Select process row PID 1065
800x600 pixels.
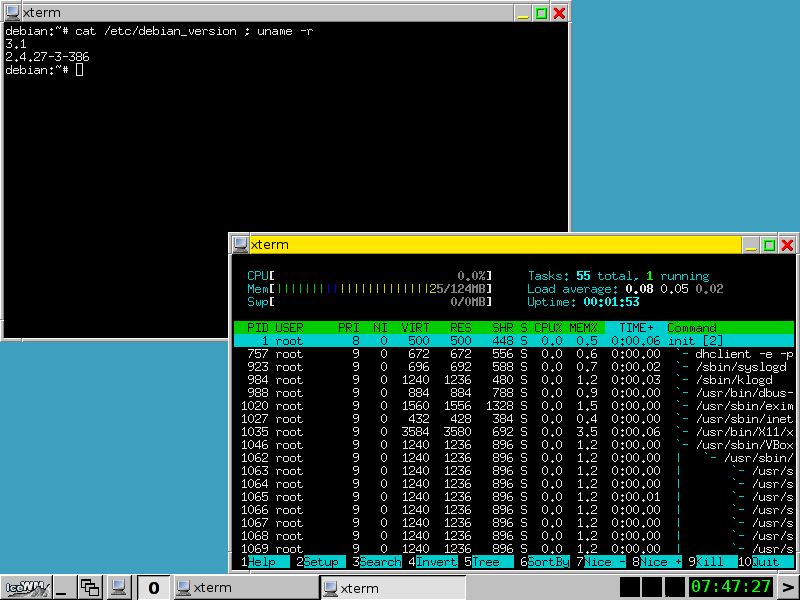click(x=514, y=497)
